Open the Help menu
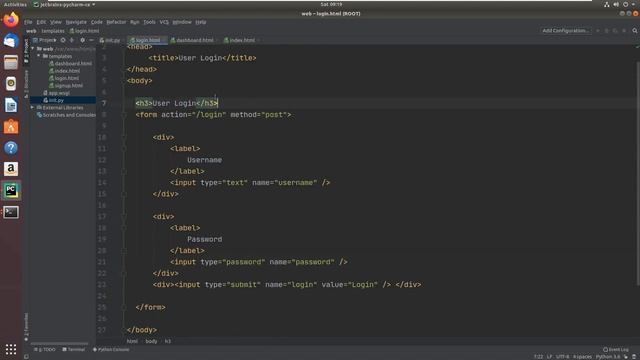This screenshot has height=360, width=640. pos(200,22)
